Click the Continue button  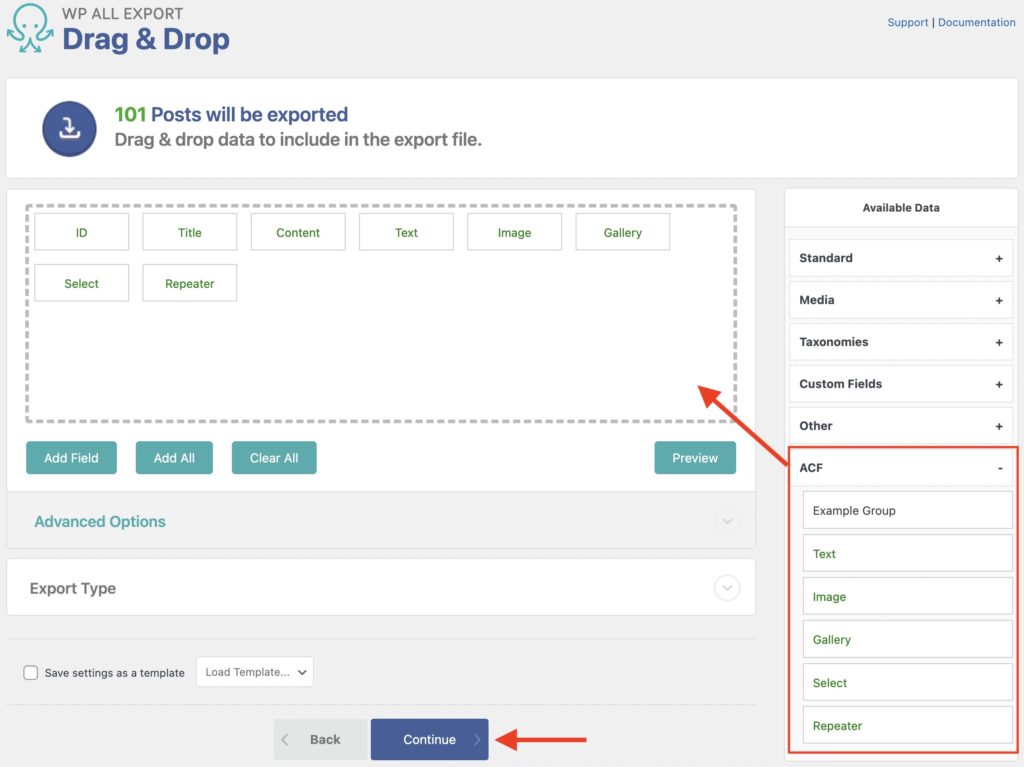pyautogui.click(x=429, y=739)
